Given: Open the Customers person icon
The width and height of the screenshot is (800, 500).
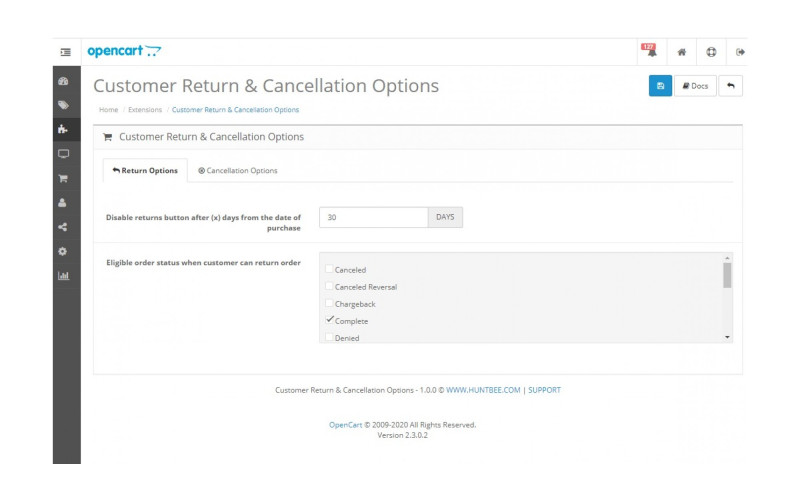Looking at the screenshot, I should coord(64,202).
